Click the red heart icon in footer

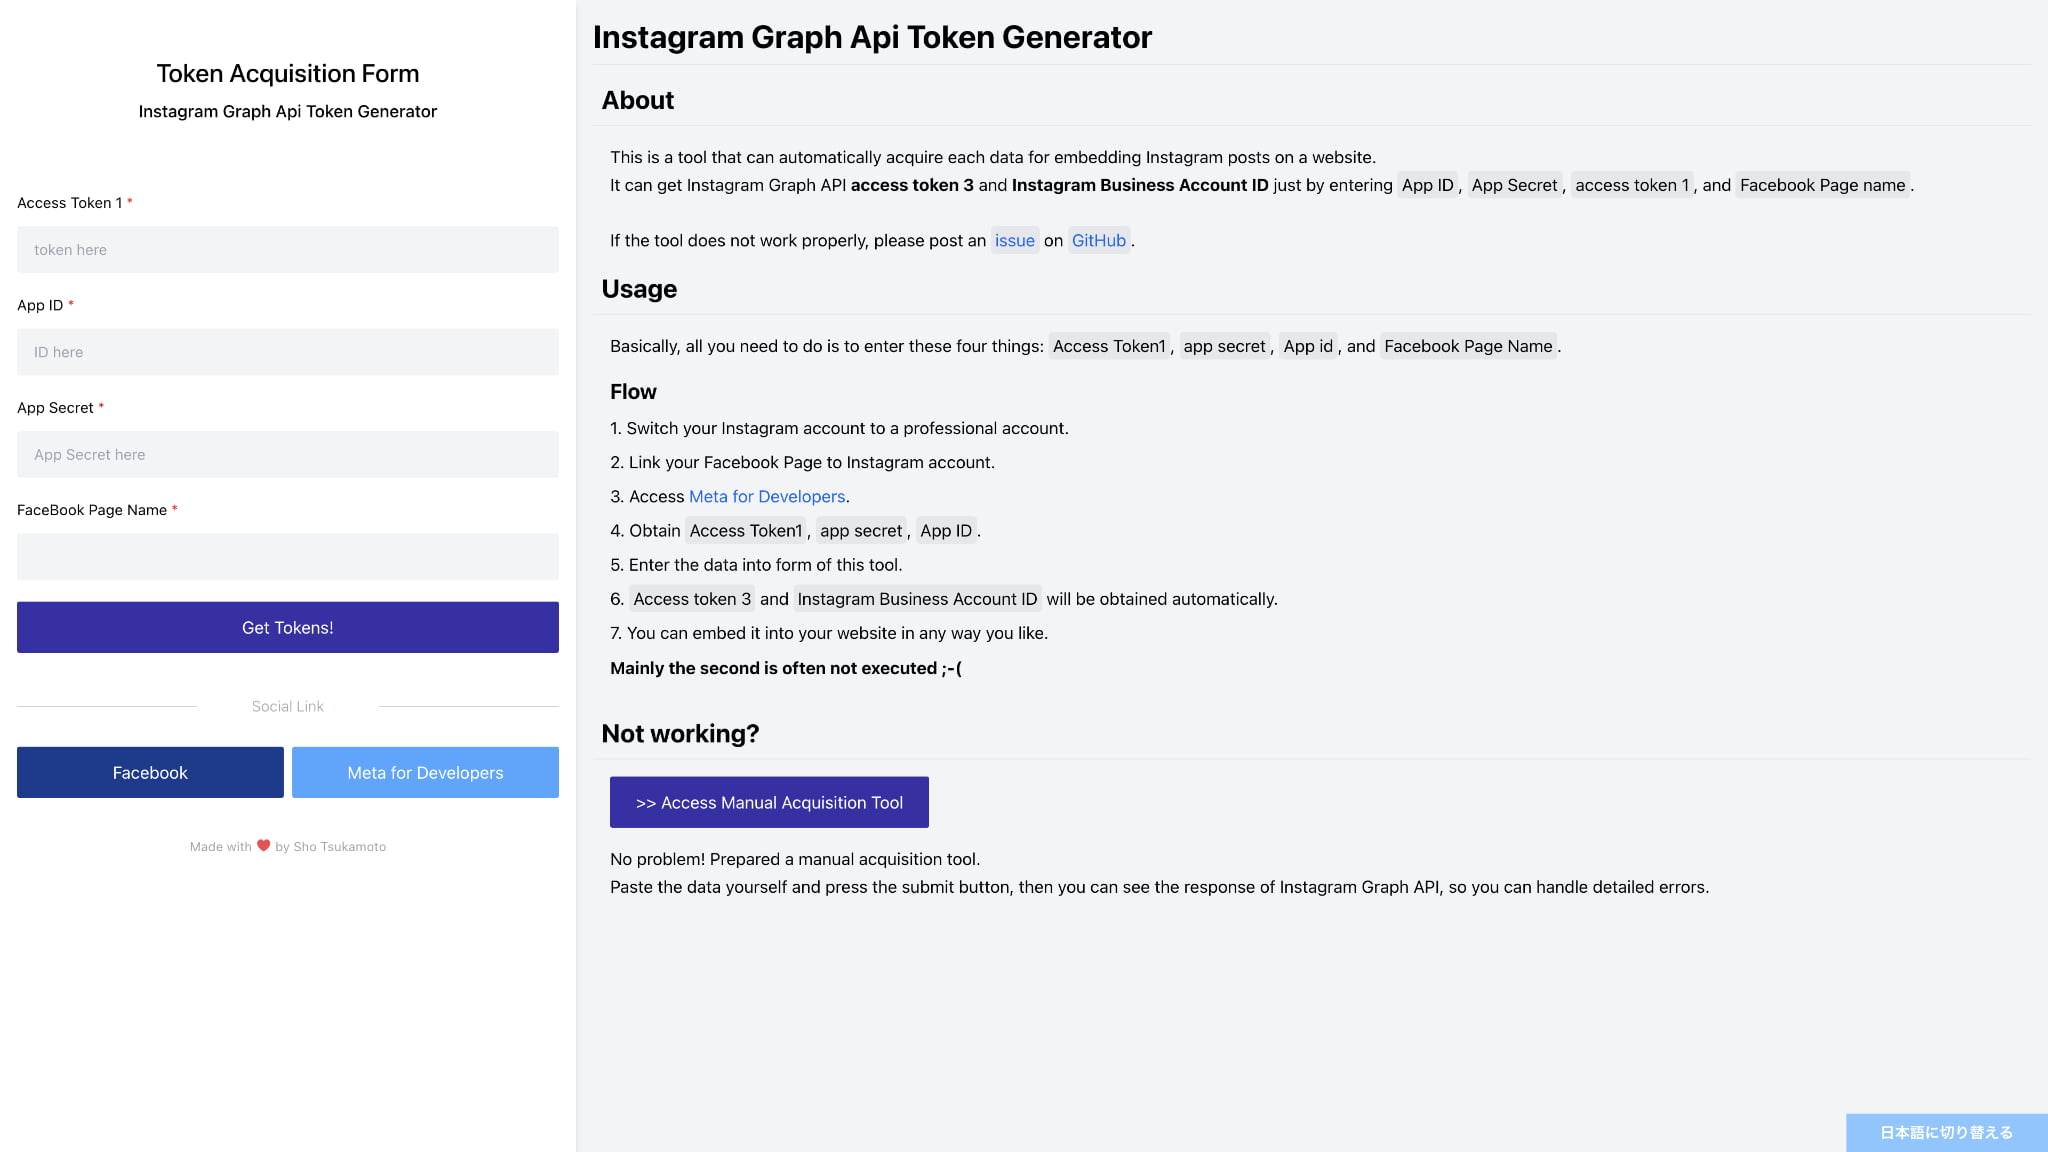coord(264,846)
